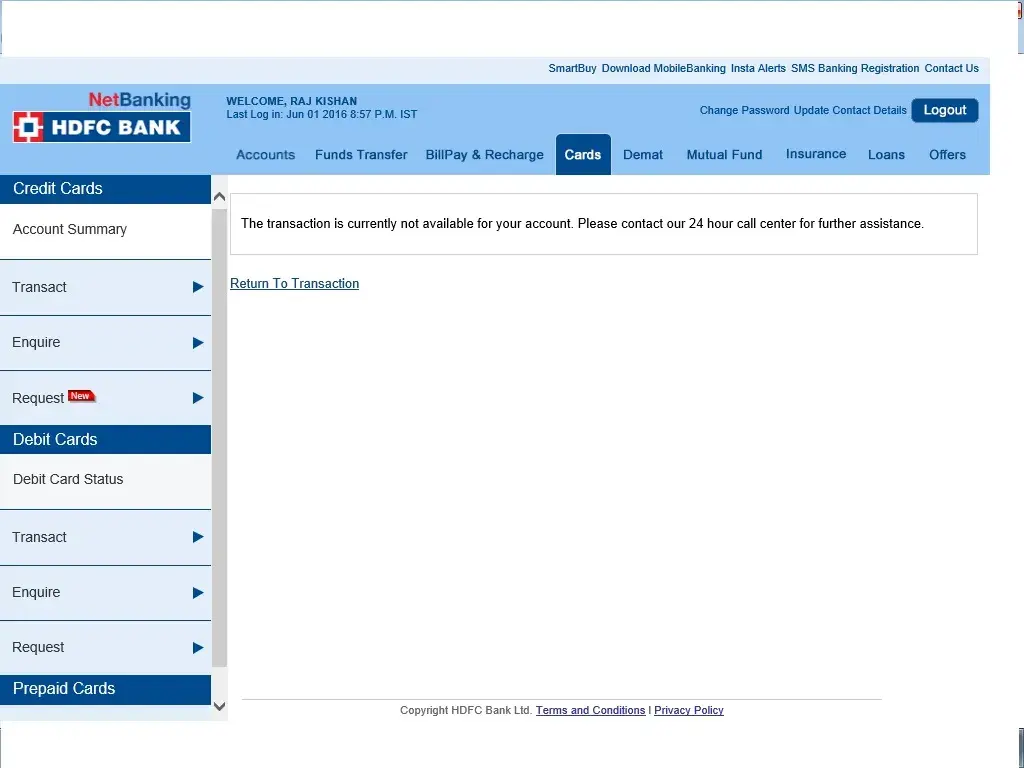
Task: Click the sidebar vertical scrollbar thumb
Action: [219, 438]
